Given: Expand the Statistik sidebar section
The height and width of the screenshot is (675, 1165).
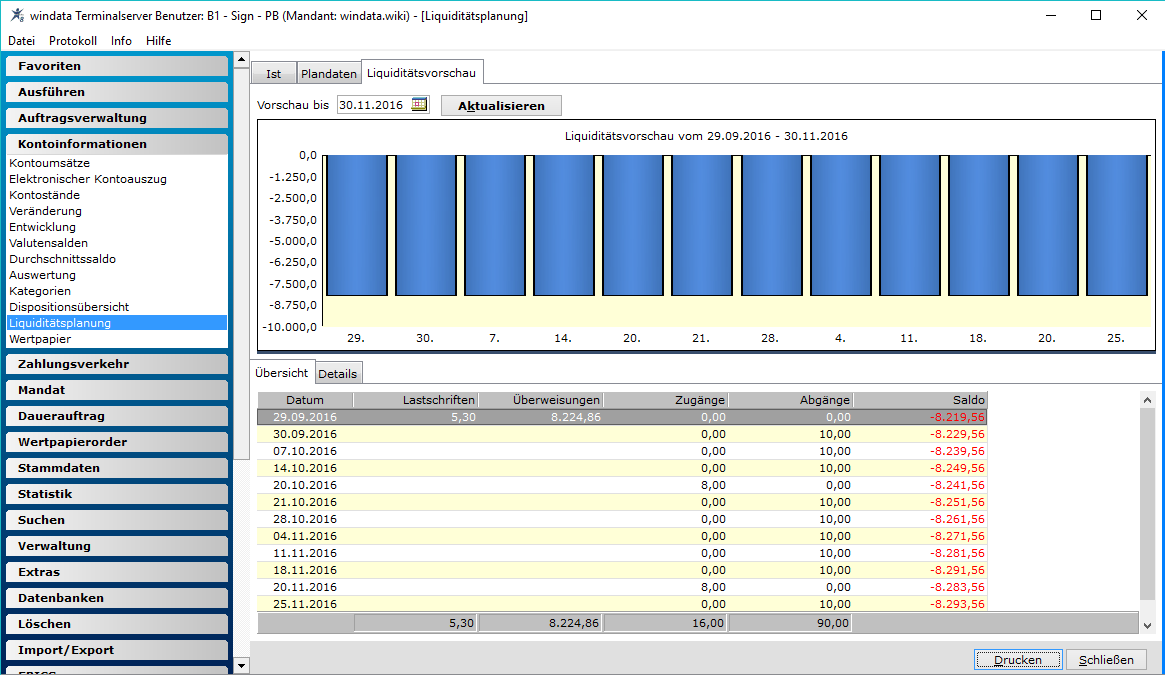Looking at the screenshot, I should click(x=117, y=494).
